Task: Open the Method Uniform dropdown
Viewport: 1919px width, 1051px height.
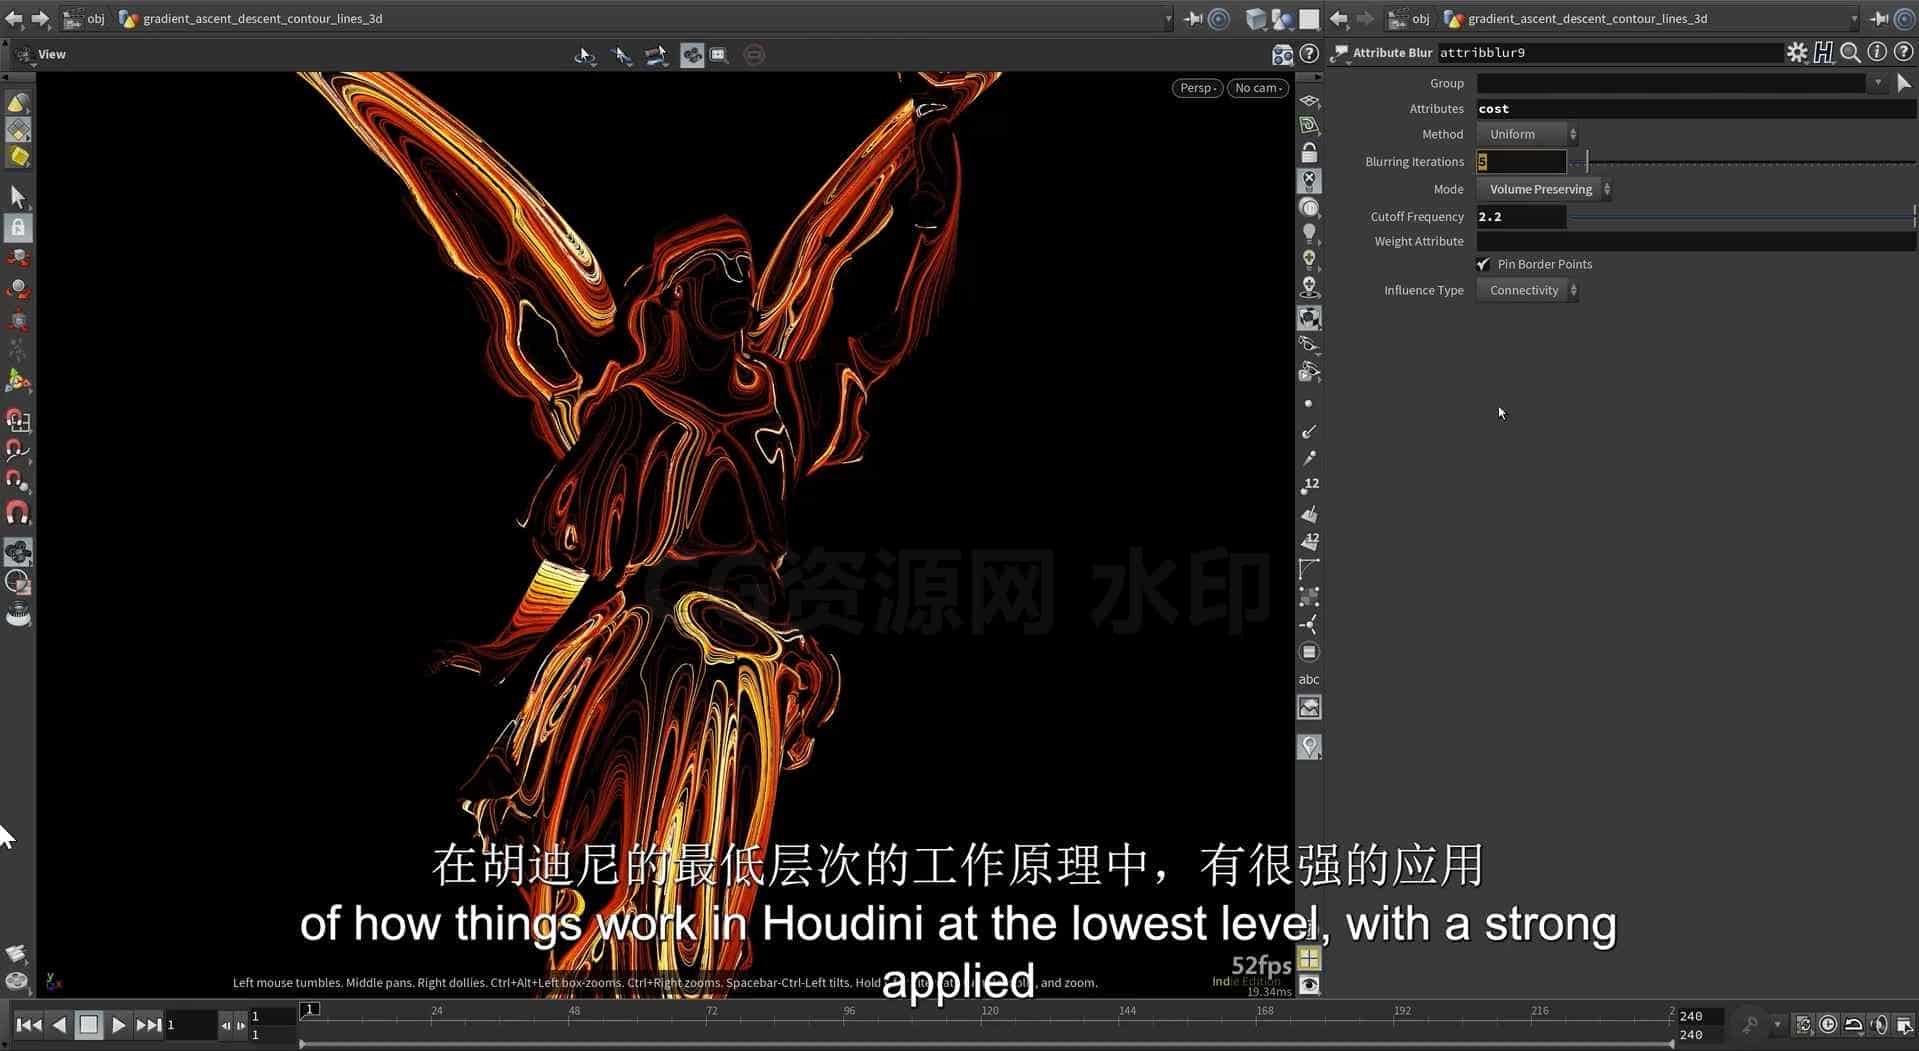Action: [x=1527, y=134]
